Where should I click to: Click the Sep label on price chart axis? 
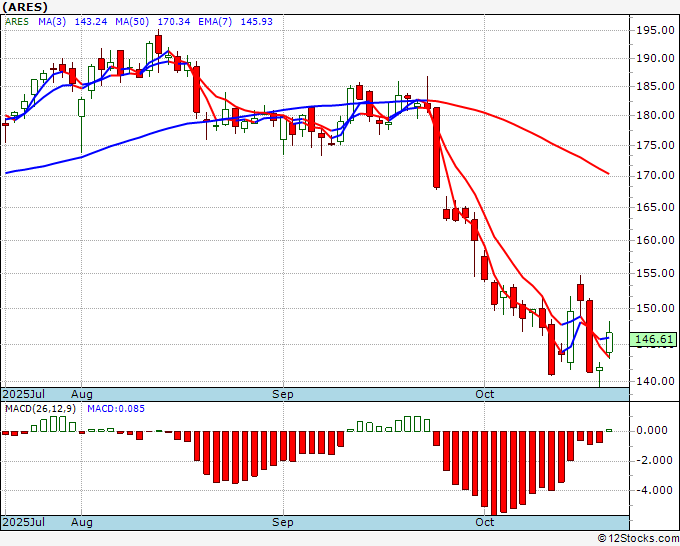click(283, 394)
